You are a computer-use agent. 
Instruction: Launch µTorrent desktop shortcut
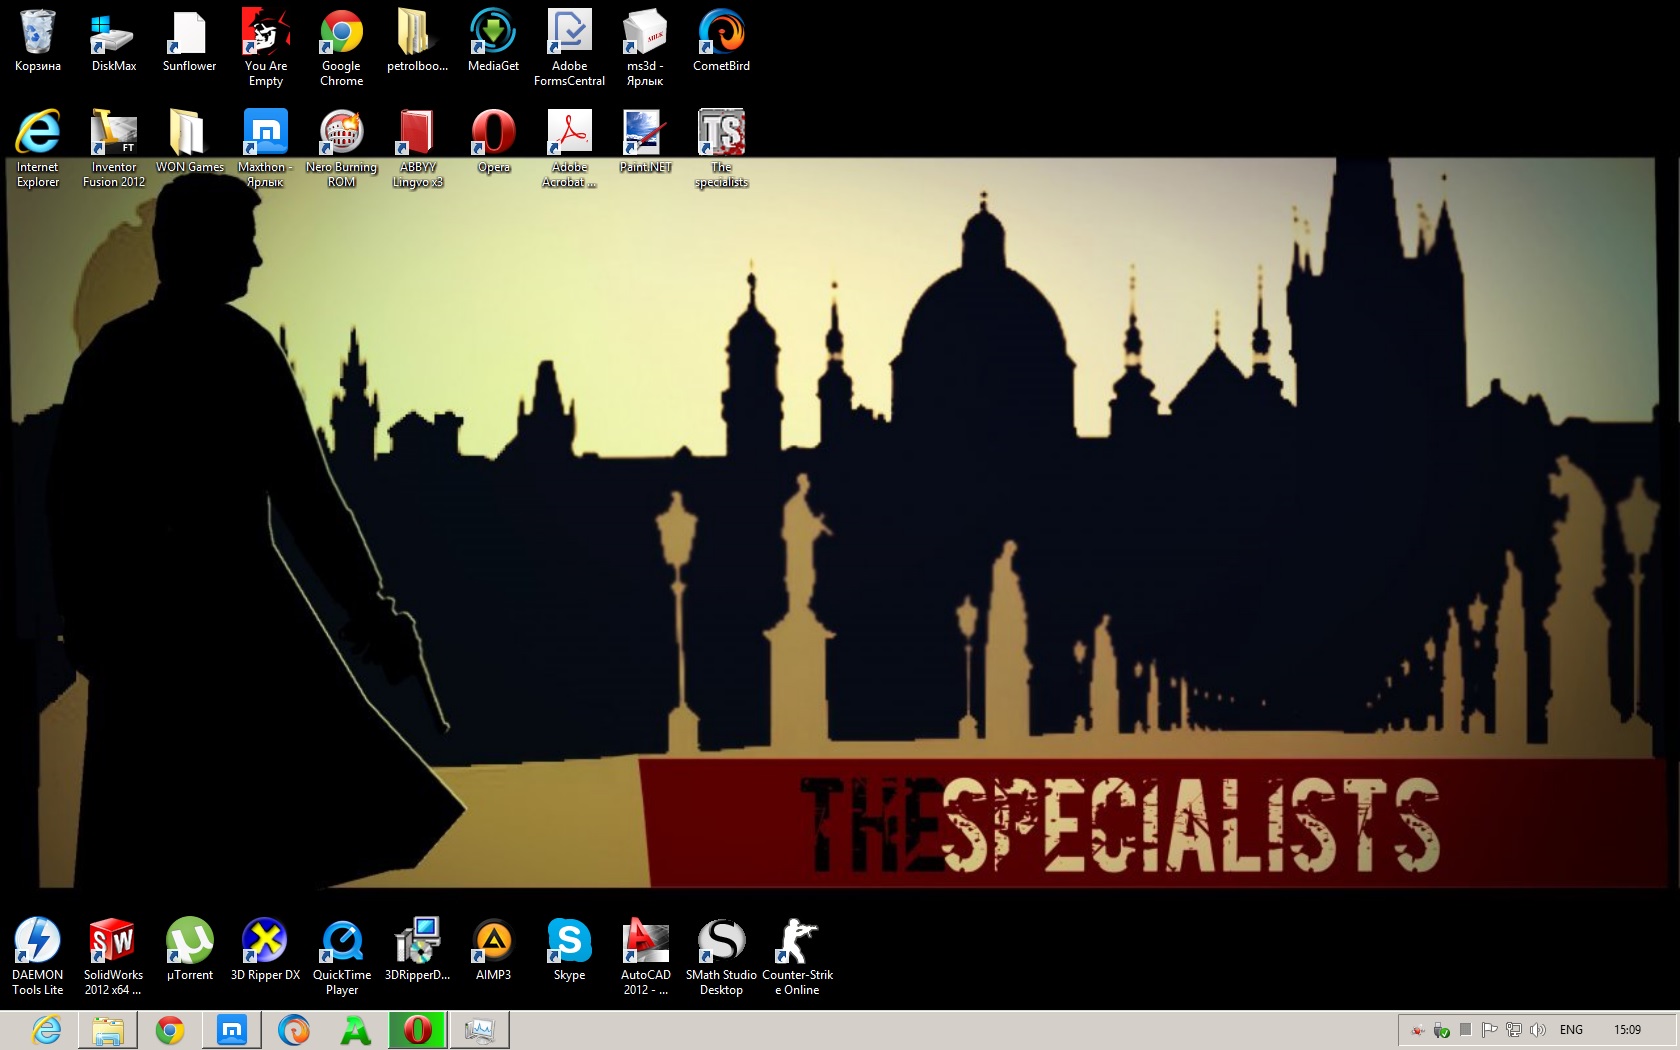[x=190, y=950]
